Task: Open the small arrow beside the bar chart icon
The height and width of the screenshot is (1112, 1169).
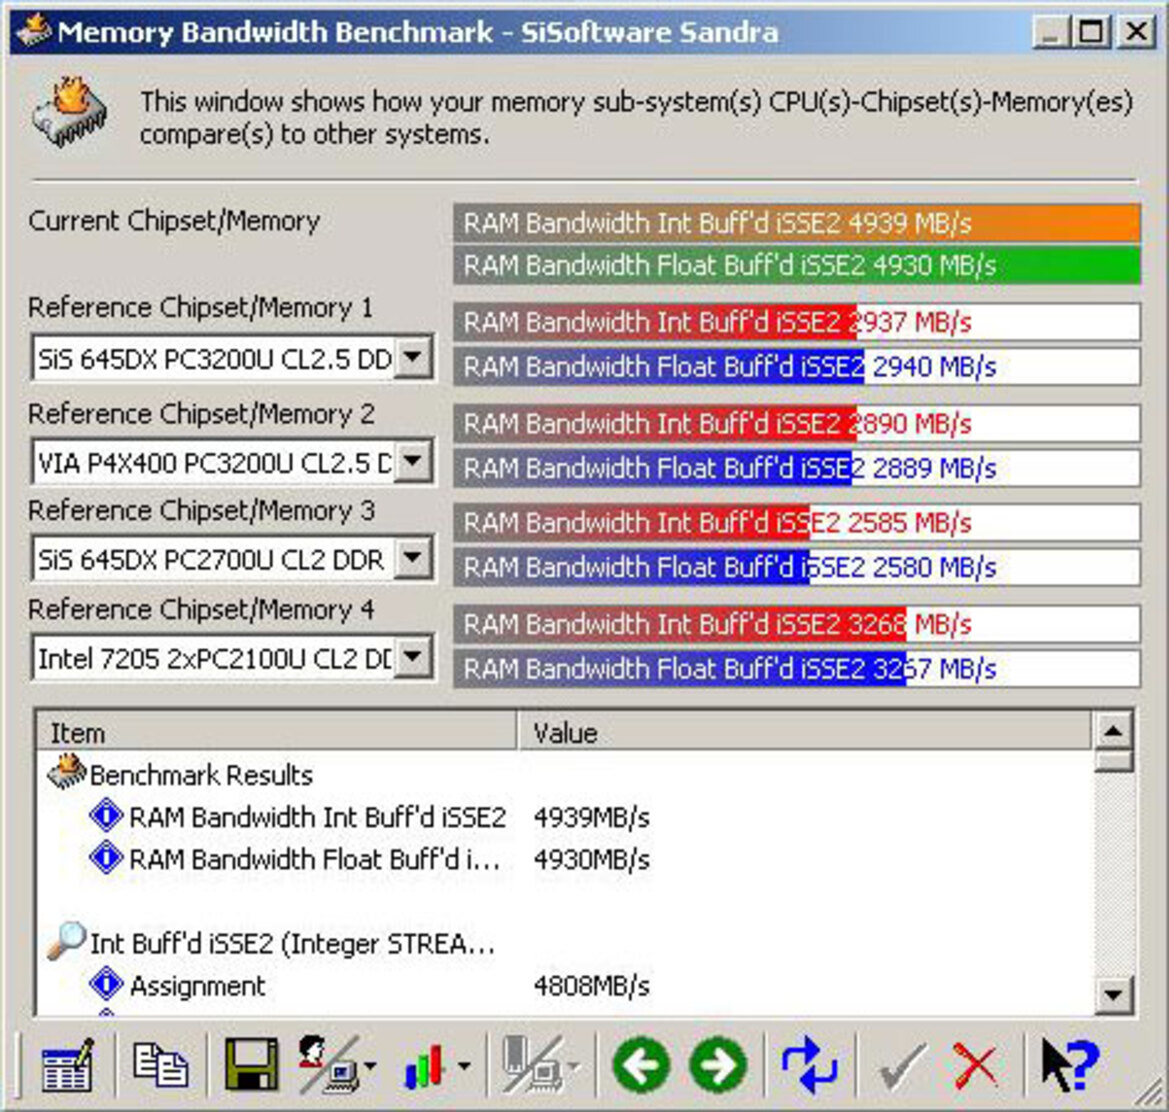Action: tap(464, 1066)
